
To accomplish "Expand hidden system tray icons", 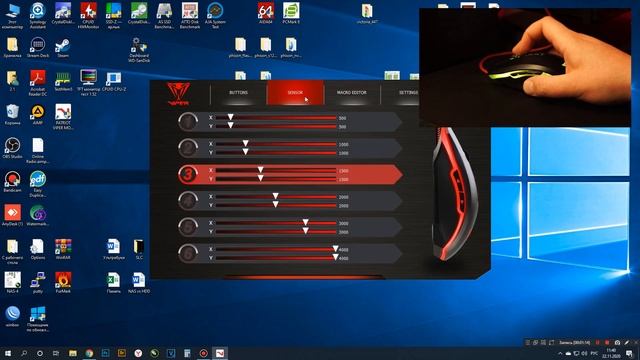I will click(560, 353).
